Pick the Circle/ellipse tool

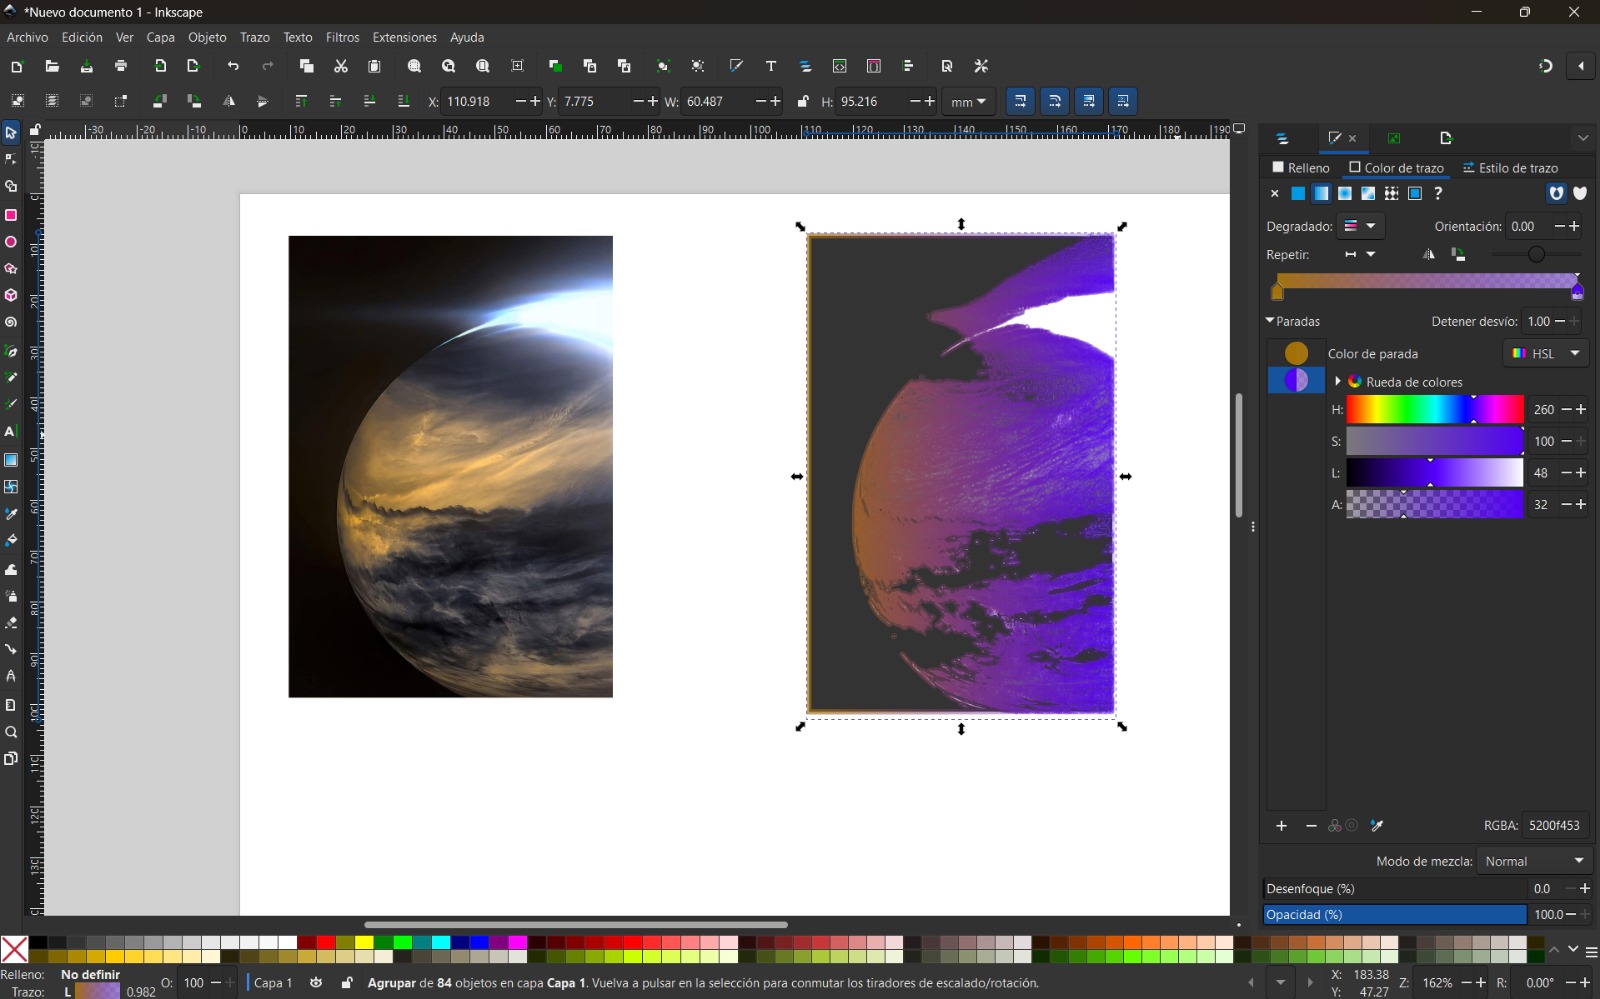click(x=11, y=242)
